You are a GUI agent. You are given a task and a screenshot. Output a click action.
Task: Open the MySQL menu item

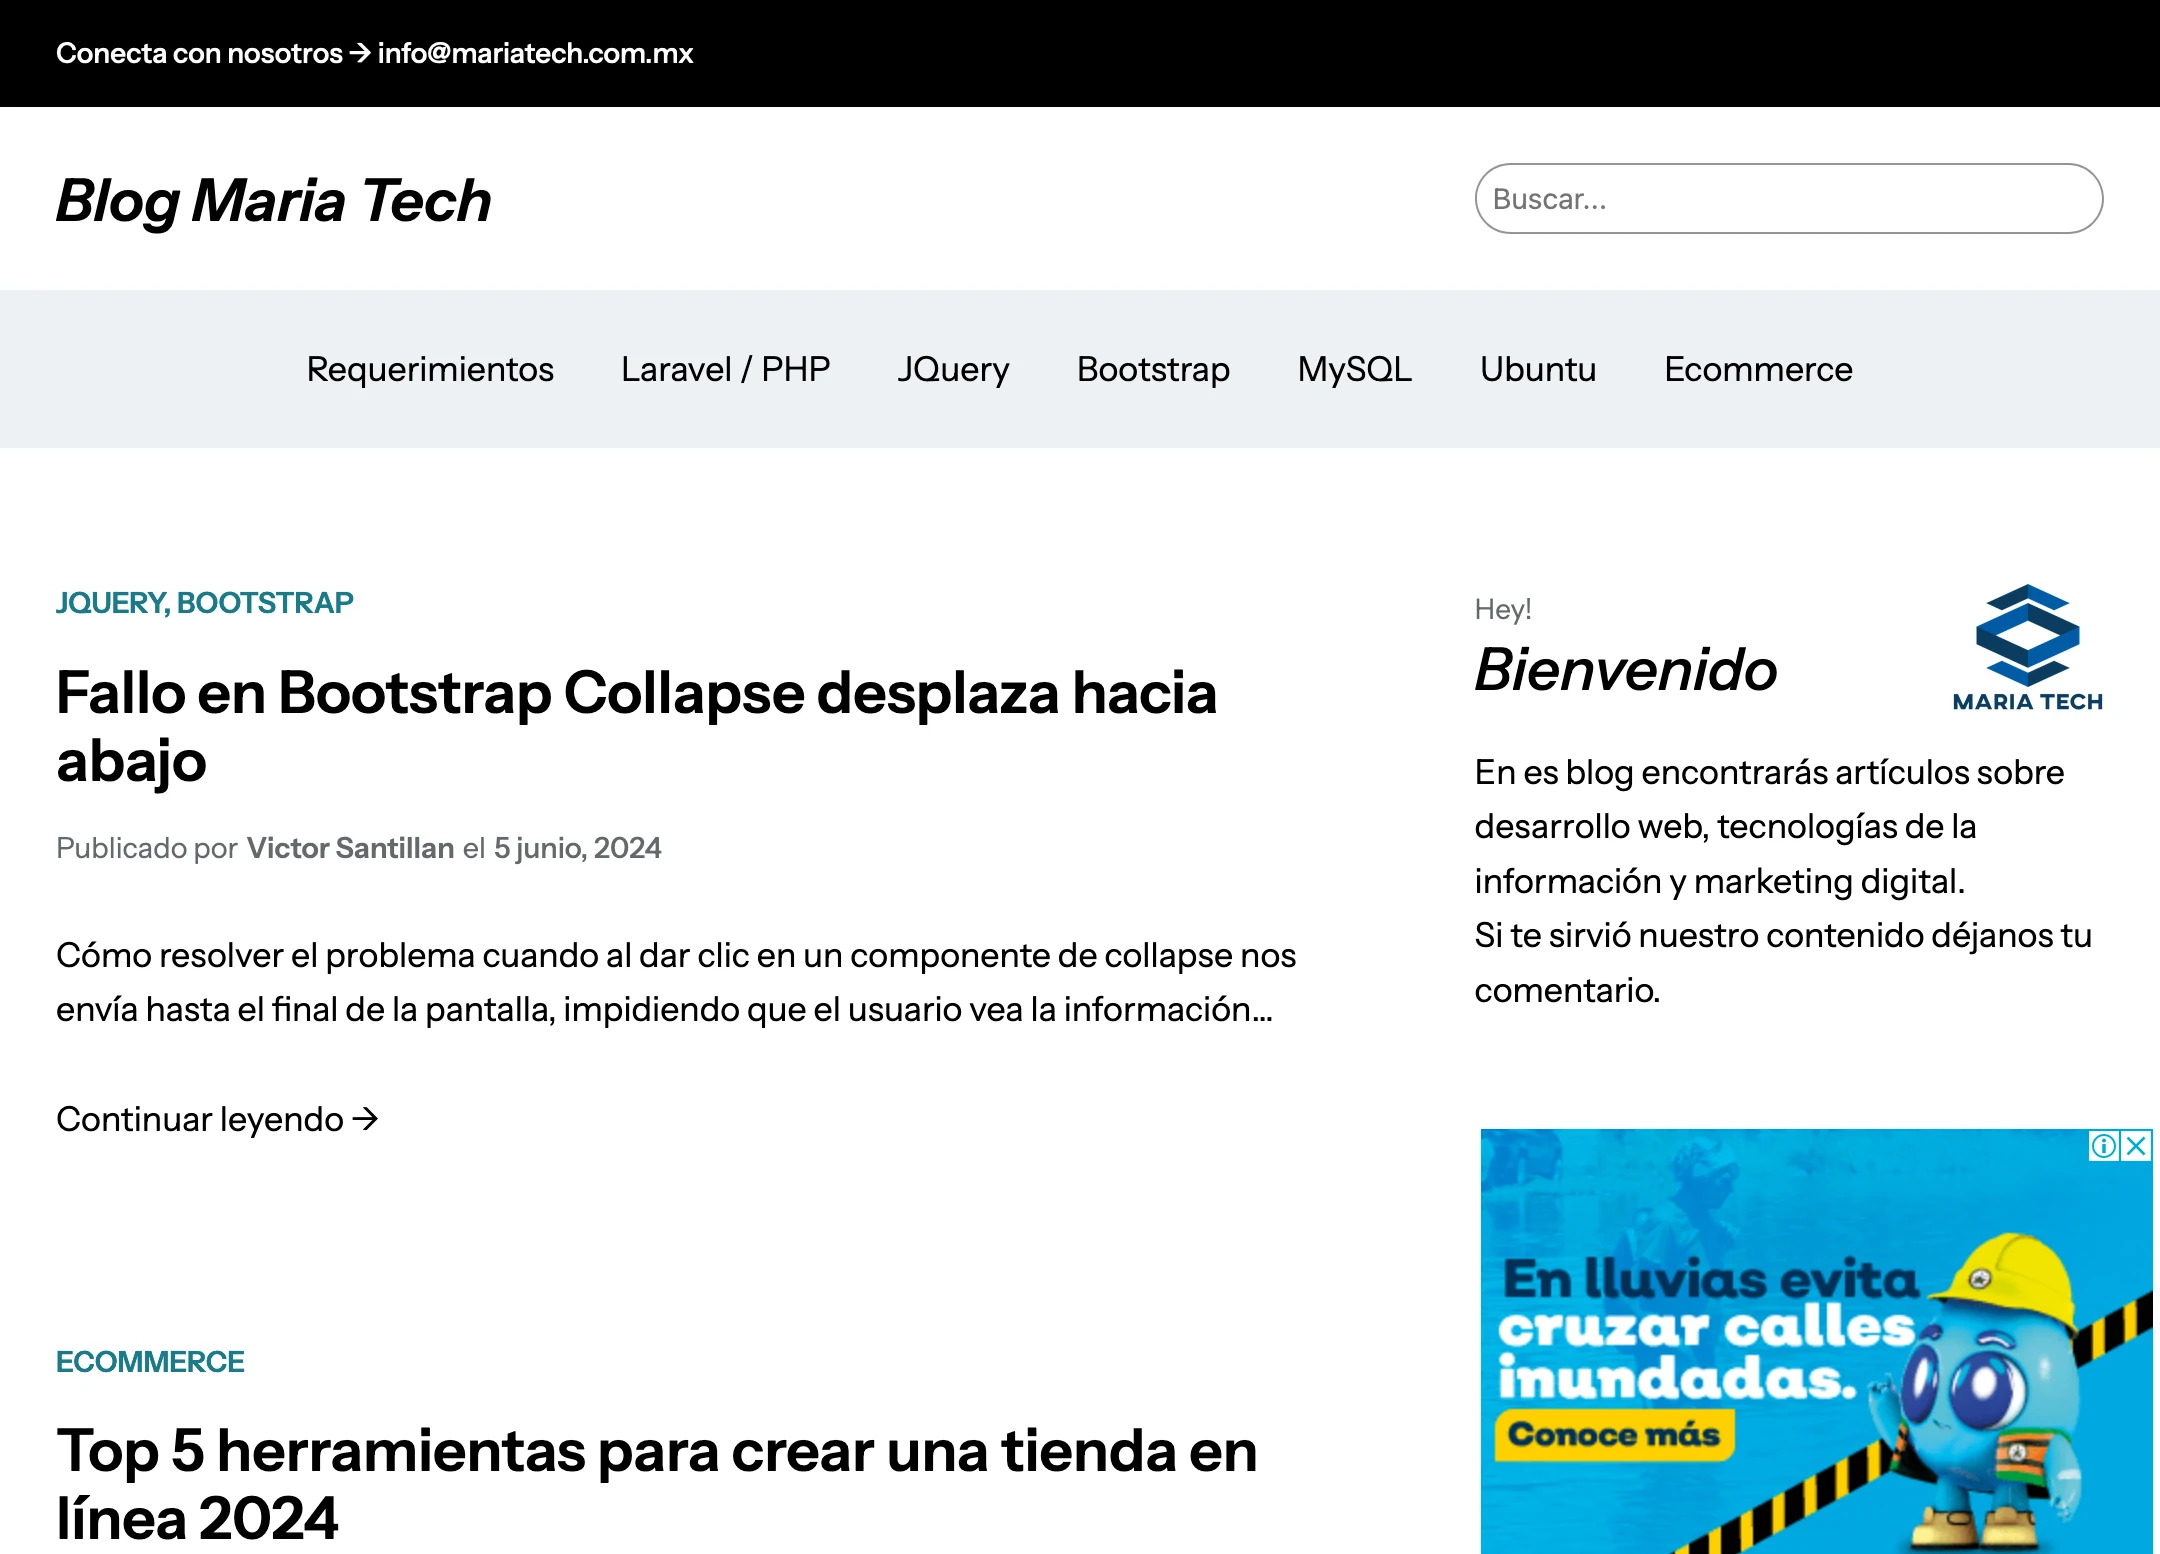tap(1354, 369)
